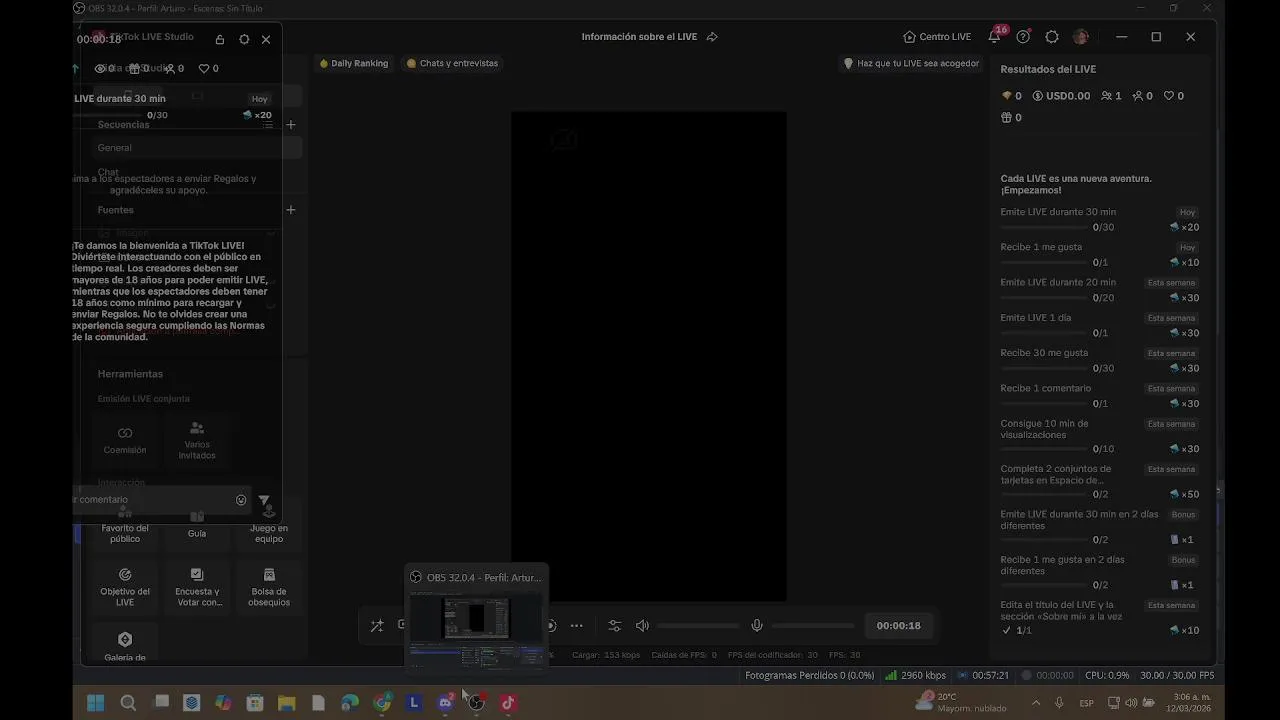This screenshot has width=1280, height=720.
Task: Add a new scene with Secuencias plus
Action: coord(291,125)
